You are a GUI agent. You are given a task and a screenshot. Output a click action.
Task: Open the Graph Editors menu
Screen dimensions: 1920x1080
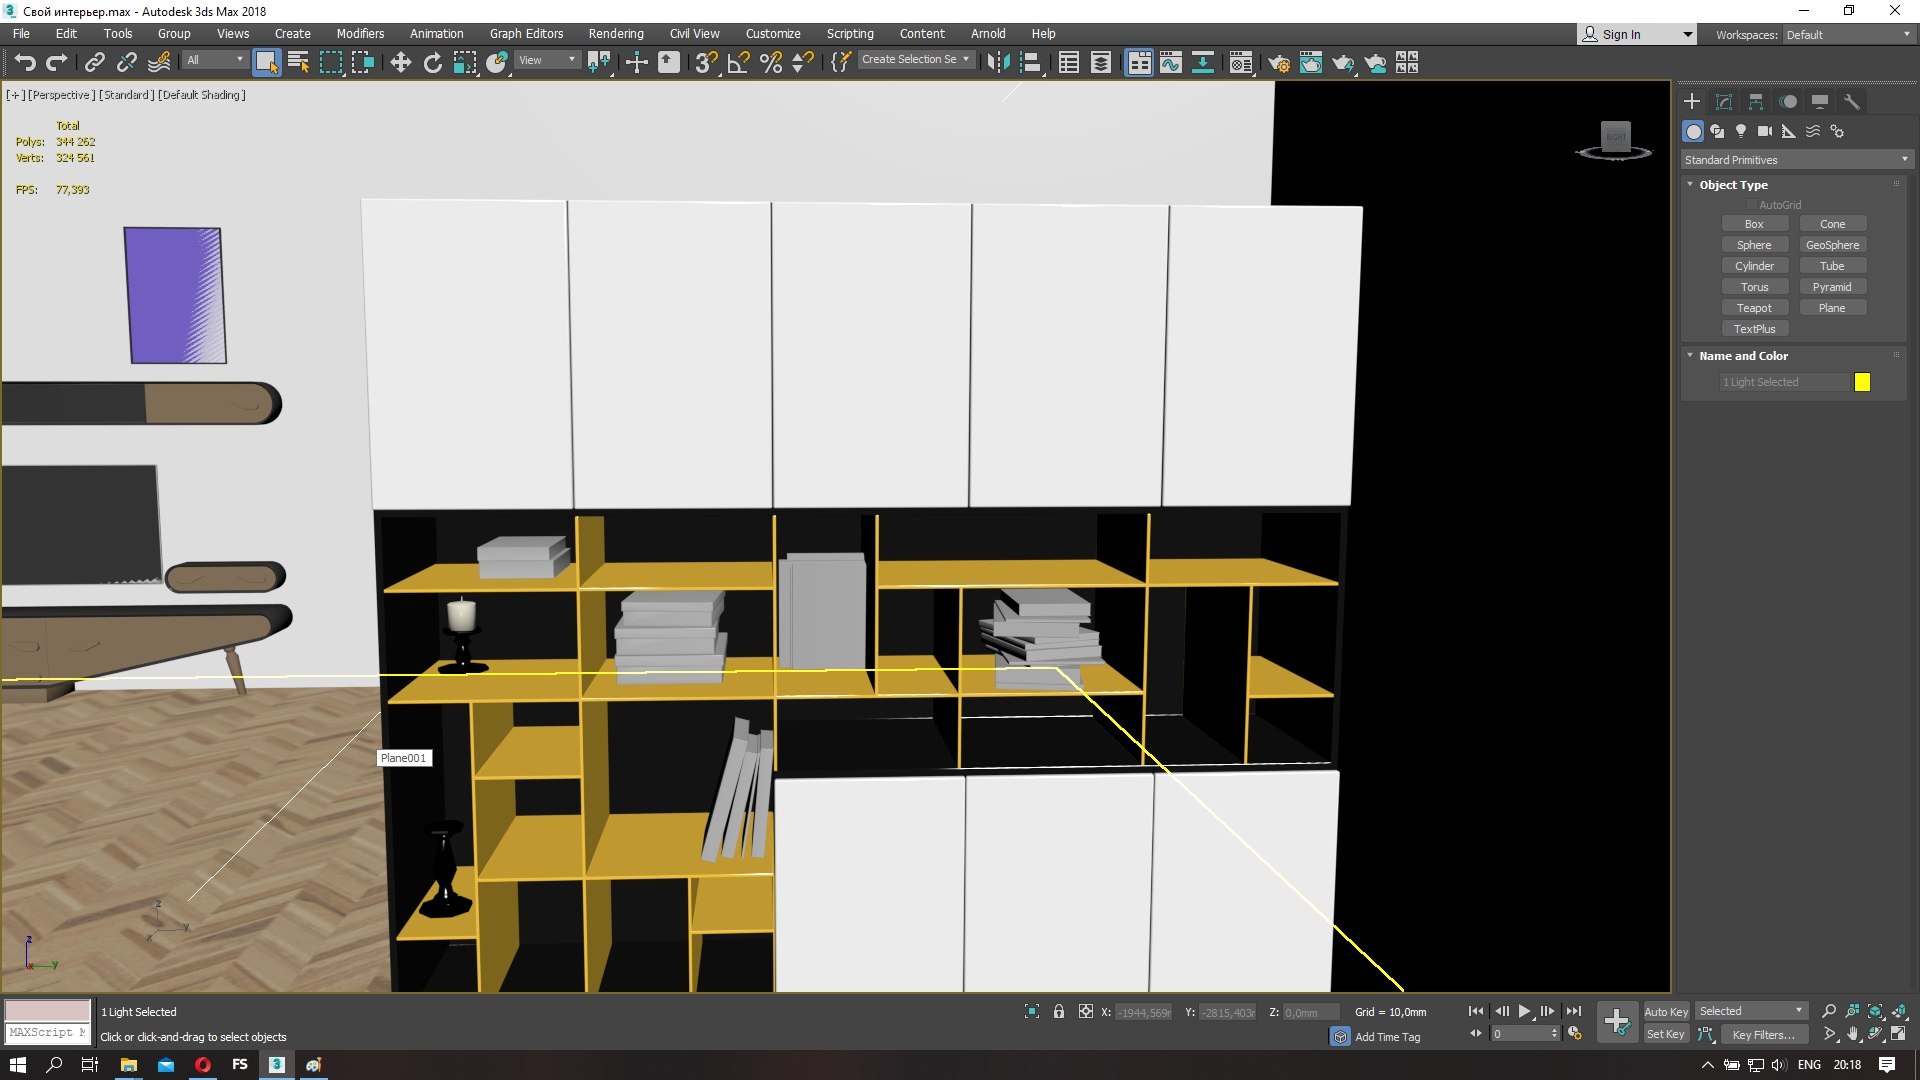click(526, 34)
